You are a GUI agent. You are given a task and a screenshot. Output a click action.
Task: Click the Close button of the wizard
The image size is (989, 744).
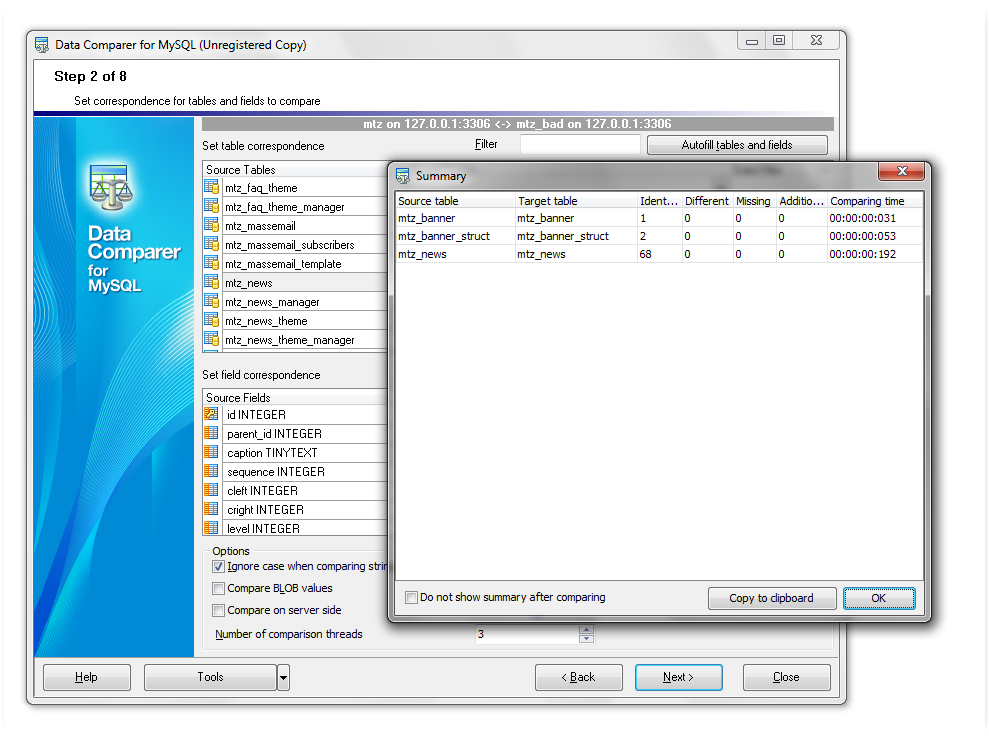(786, 677)
